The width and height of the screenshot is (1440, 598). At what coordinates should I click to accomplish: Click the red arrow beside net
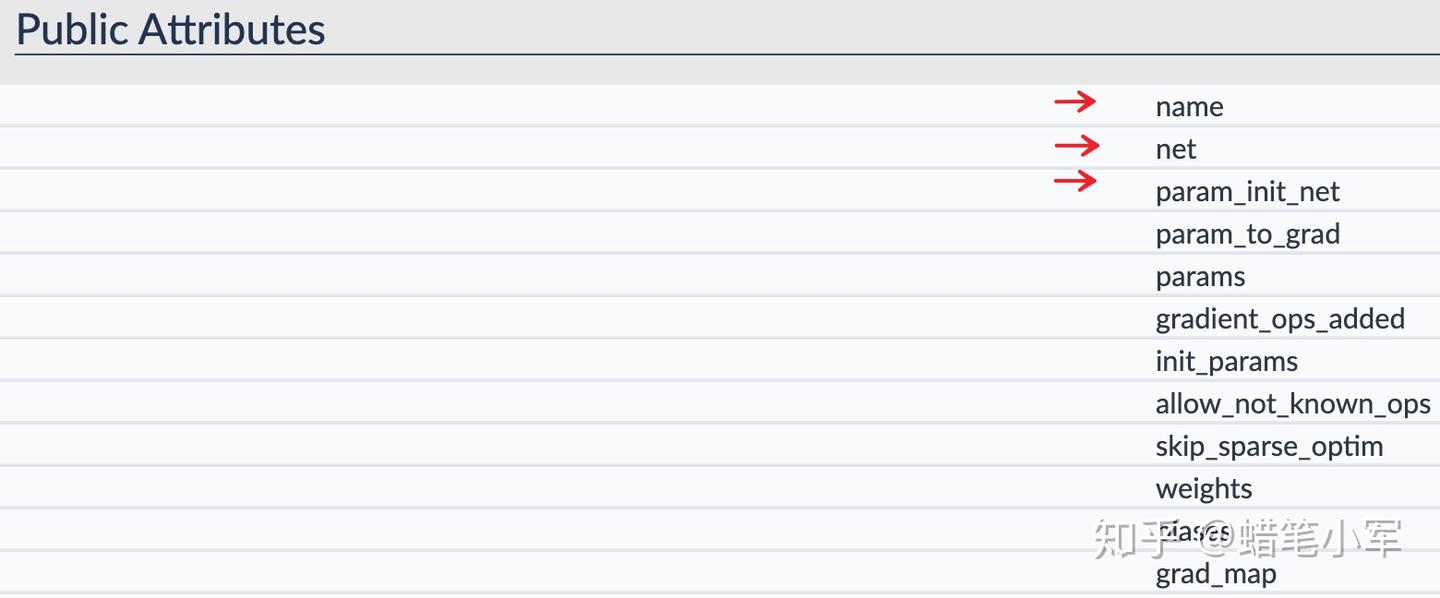(1076, 147)
